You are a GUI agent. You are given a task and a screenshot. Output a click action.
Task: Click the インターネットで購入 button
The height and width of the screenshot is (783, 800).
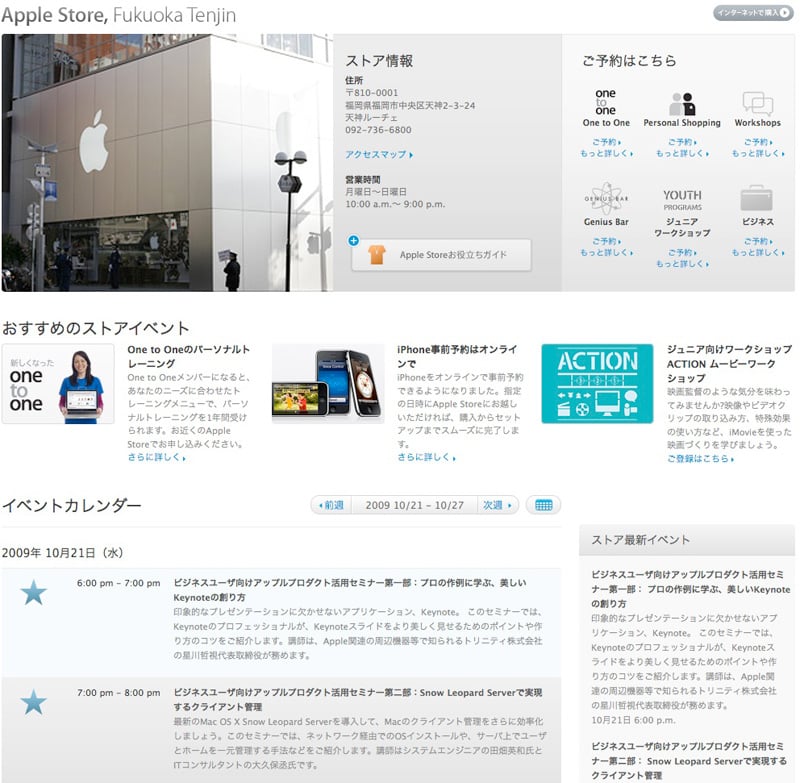coord(753,13)
